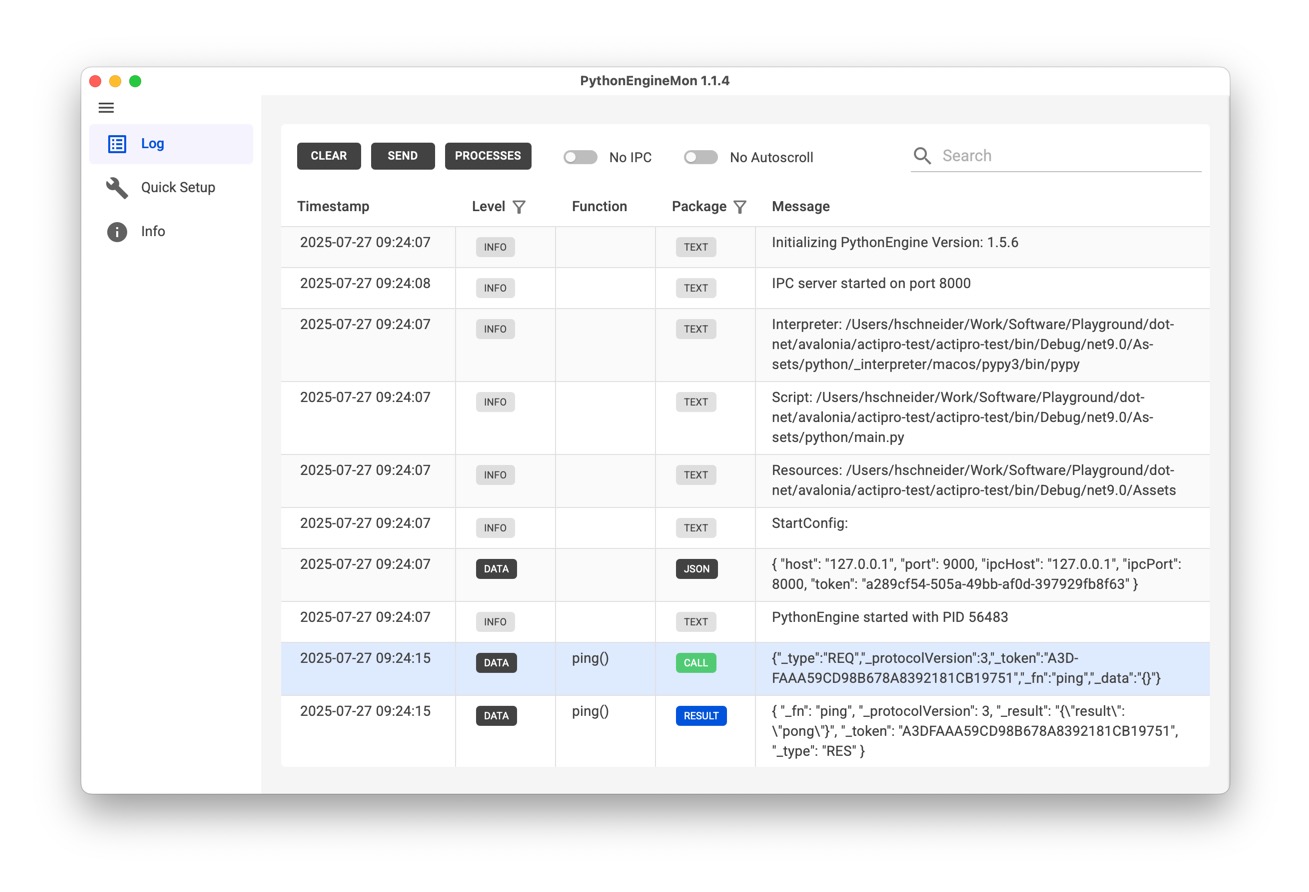The image size is (1309, 892).
Task: Select the 'StartConfig:' message
Action: click(x=810, y=524)
